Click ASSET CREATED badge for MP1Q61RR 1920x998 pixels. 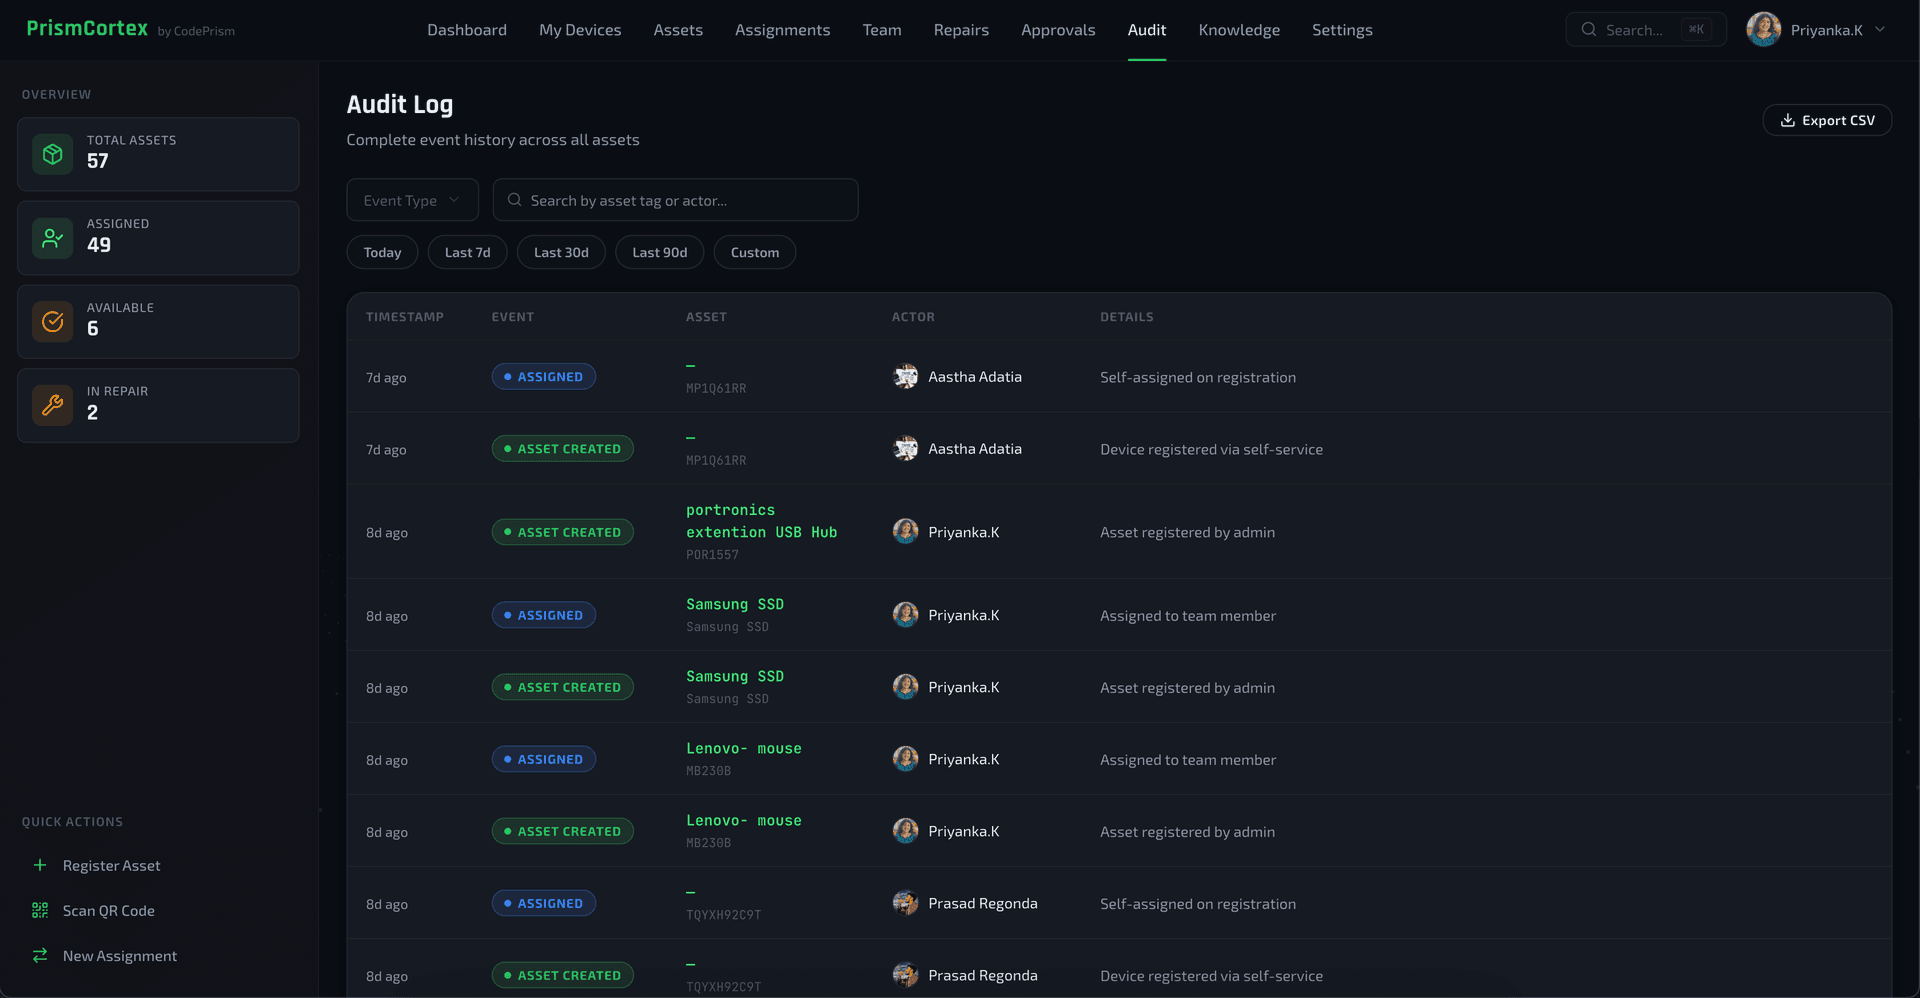click(562, 448)
